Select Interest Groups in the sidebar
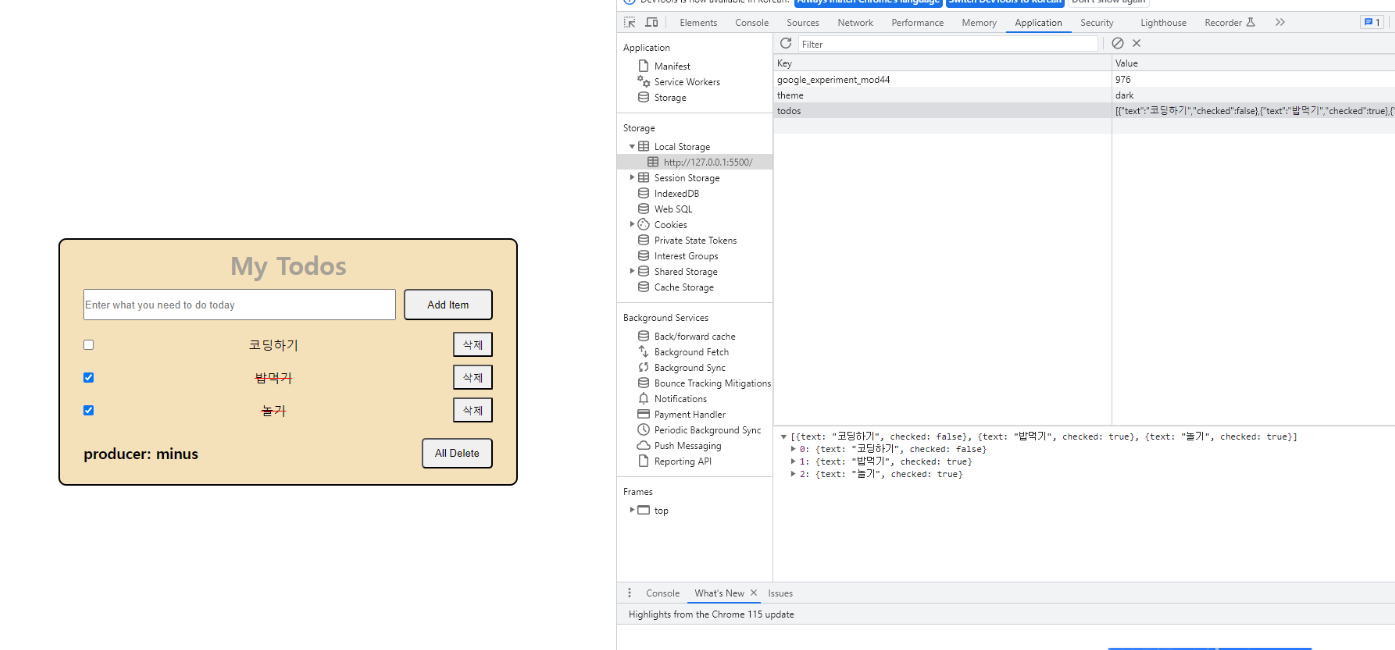This screenshot has height=650, width=1395. [686, 256]
